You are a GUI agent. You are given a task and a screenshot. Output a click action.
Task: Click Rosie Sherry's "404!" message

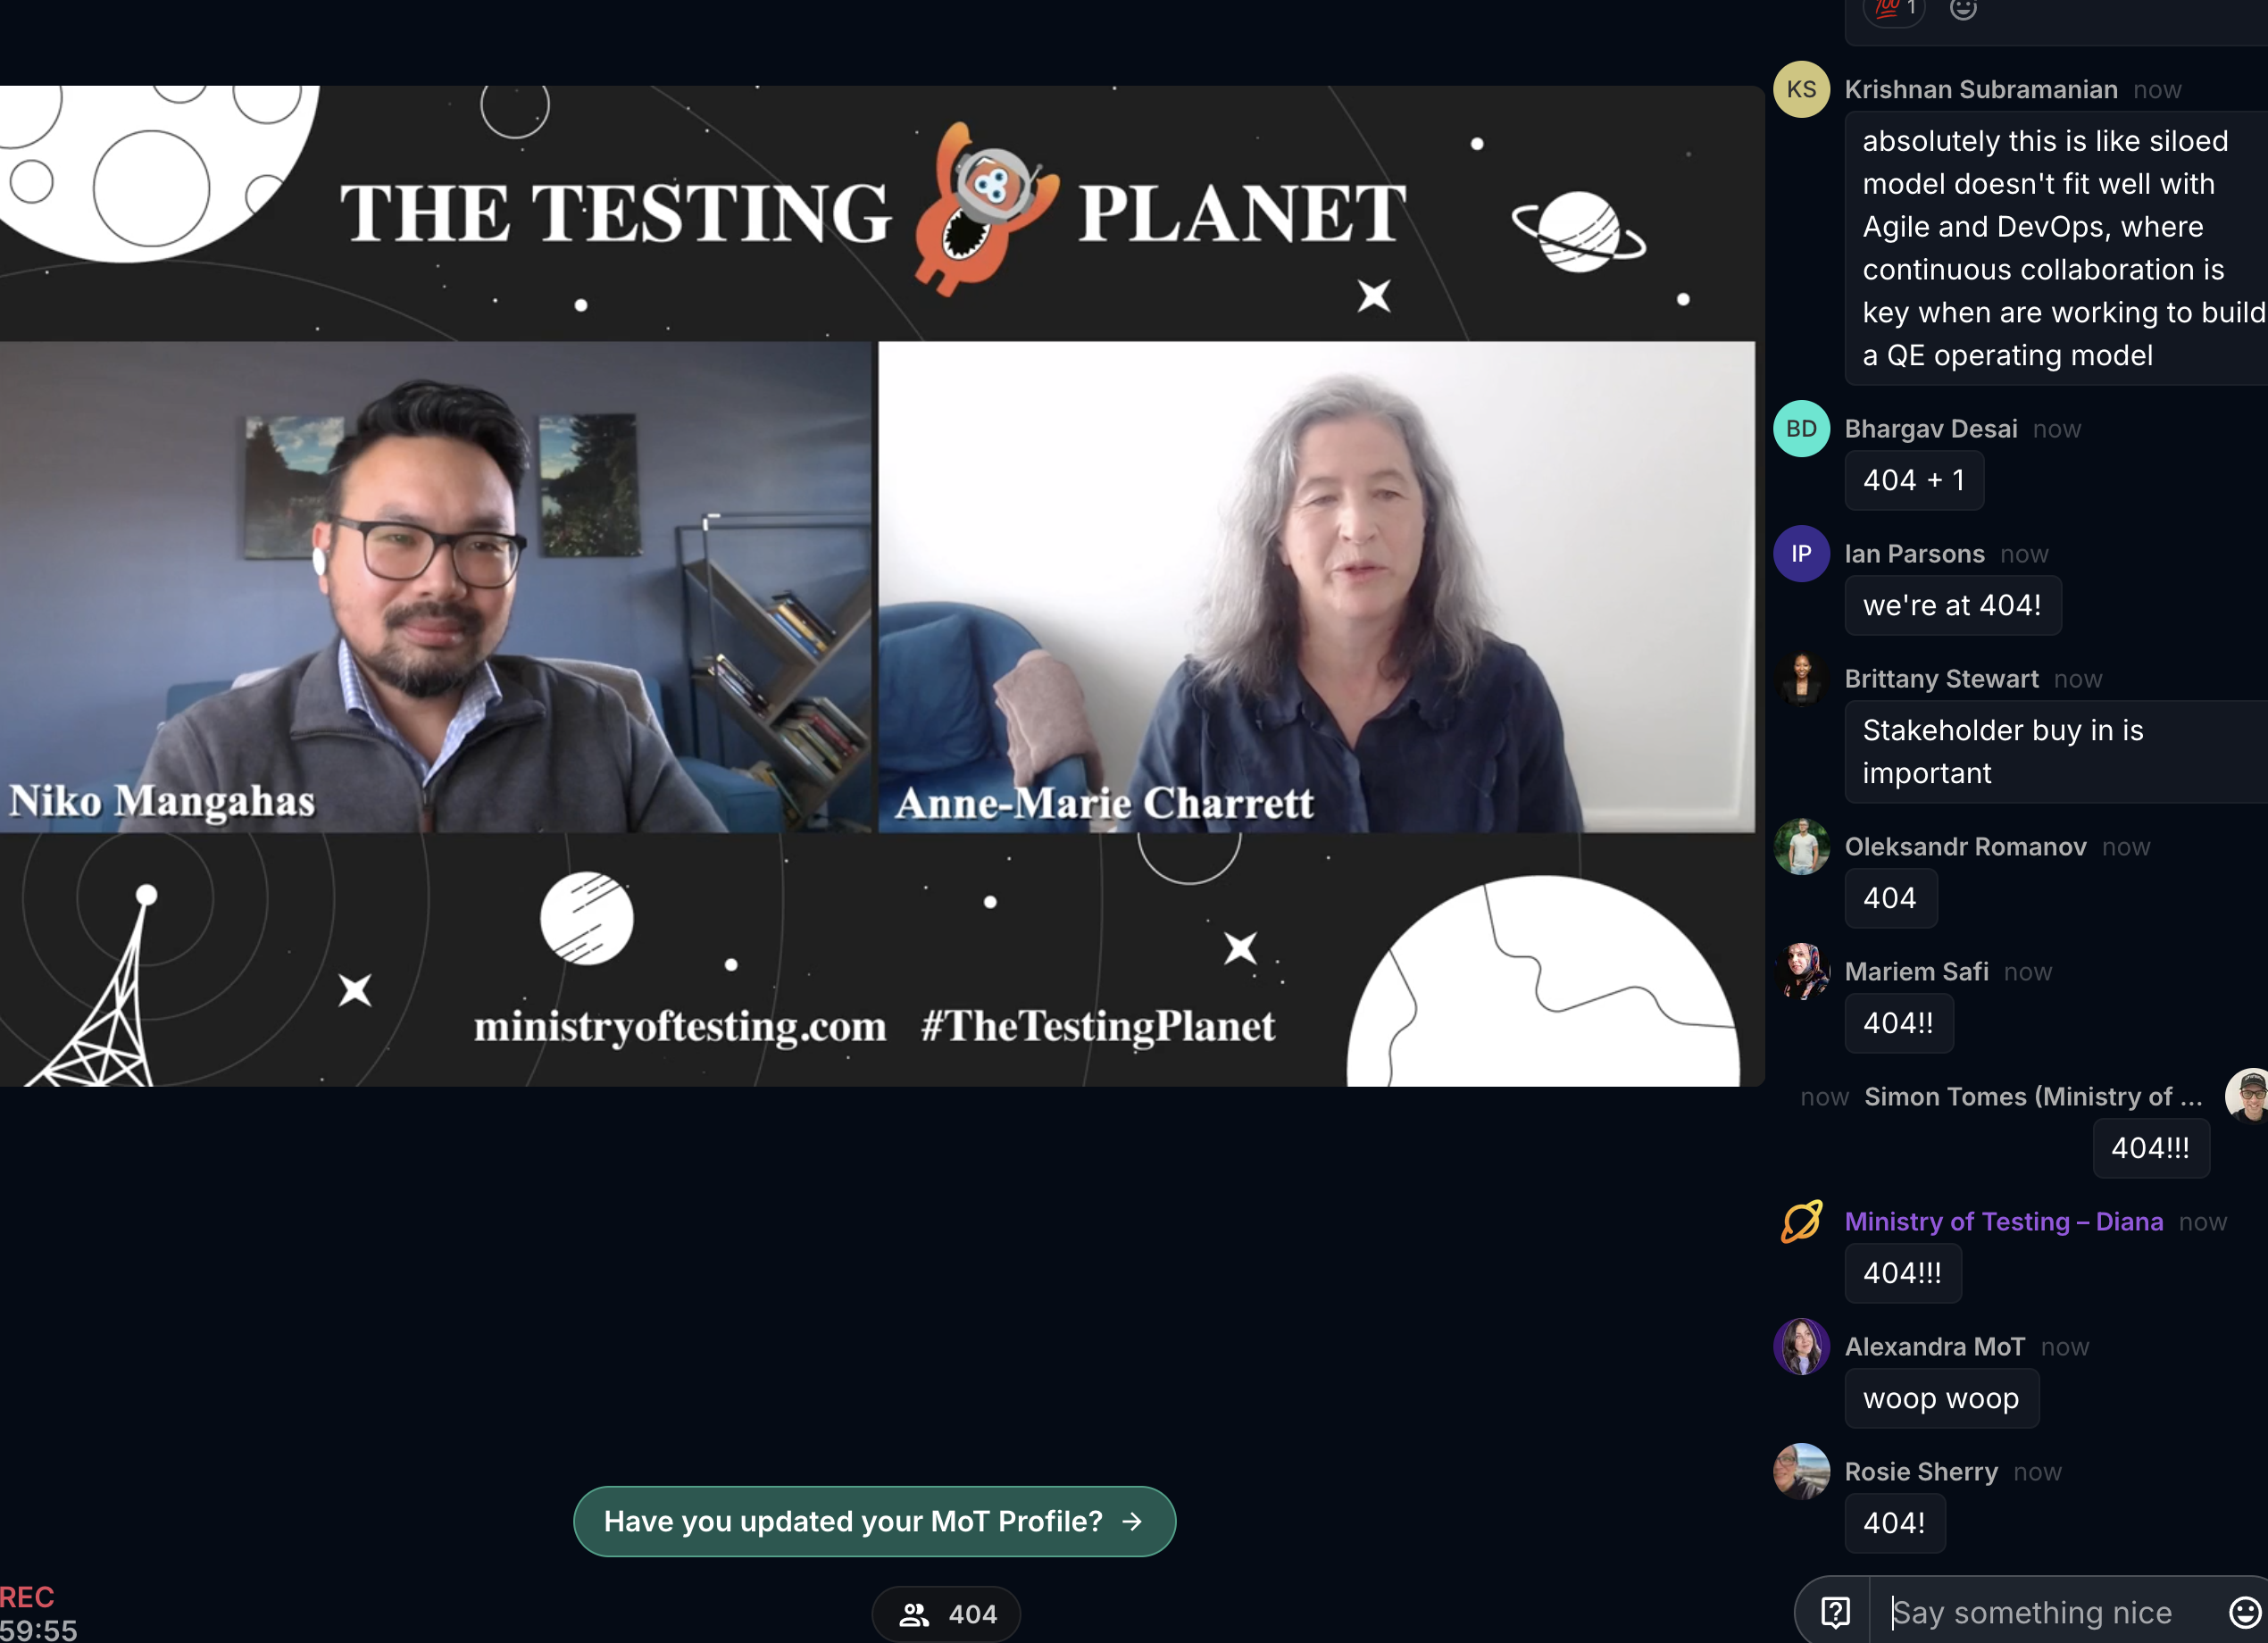1894,1523
